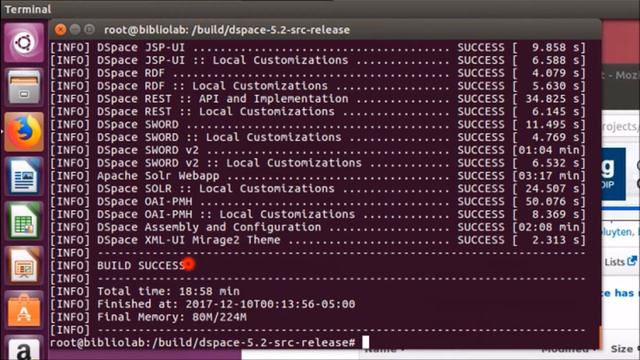Open LibreOffice Calc from the dock
This screenshot has width=640, height=360.
[x=24, y=221]
